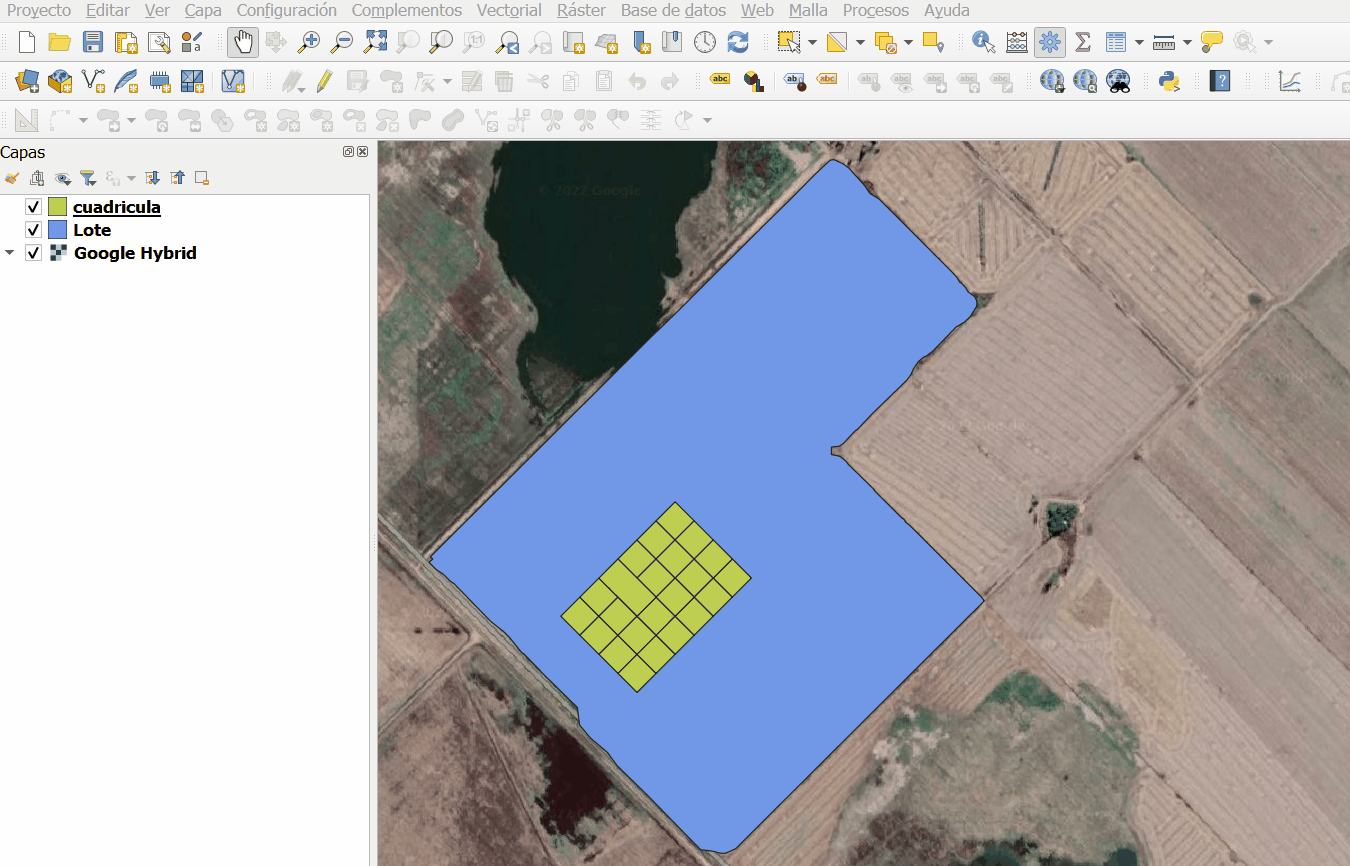Image resolution: width=1350 pixels, height=866 pixels.
Task: Open the Vectorial menu
Action: (x=509, y=10)
